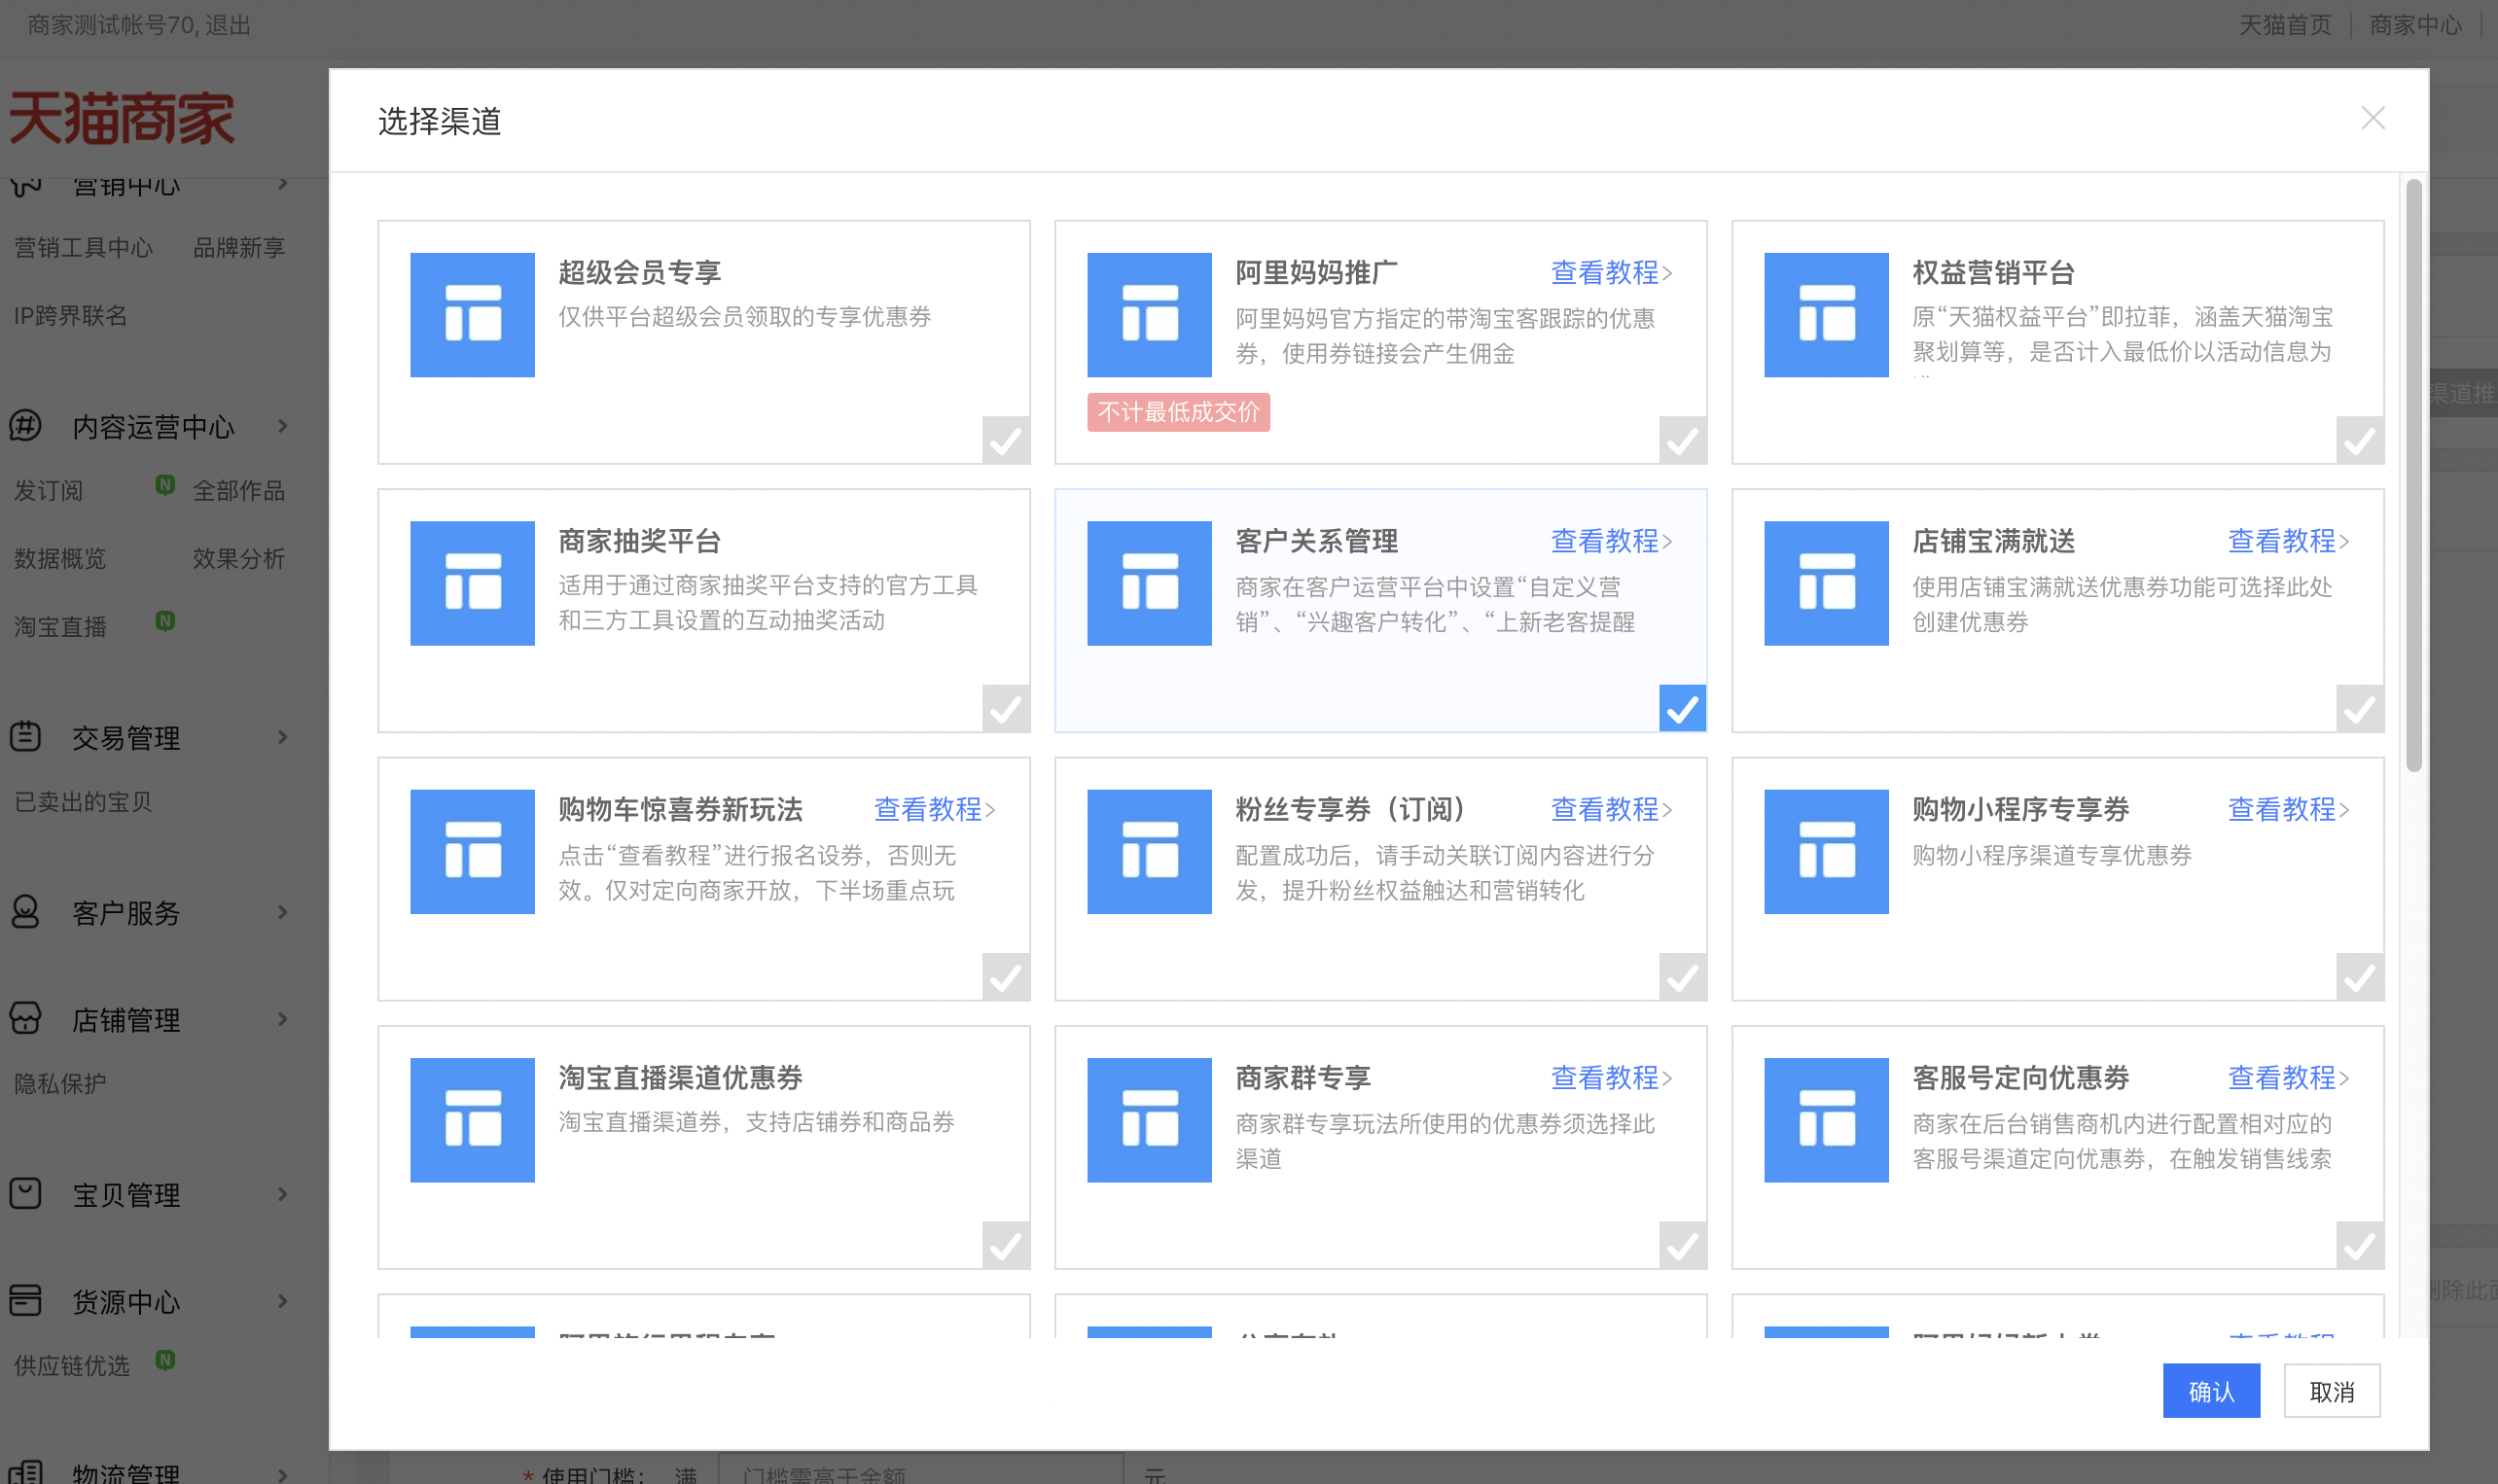This screenshot has height=1484, width=2498.
Task: Click the 商家抽奖平台 channel icon
Action: (x=472, y=583)
